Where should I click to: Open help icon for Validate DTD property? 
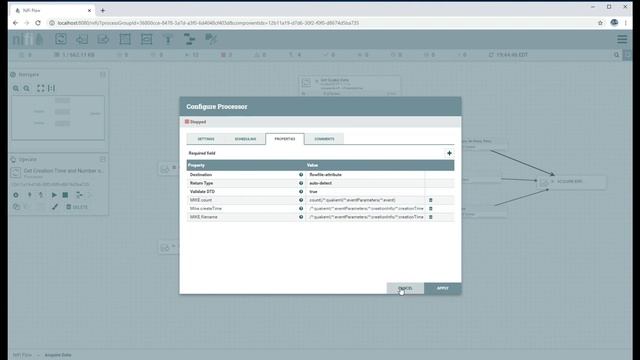pyautogui.click(x=301, y=191)
